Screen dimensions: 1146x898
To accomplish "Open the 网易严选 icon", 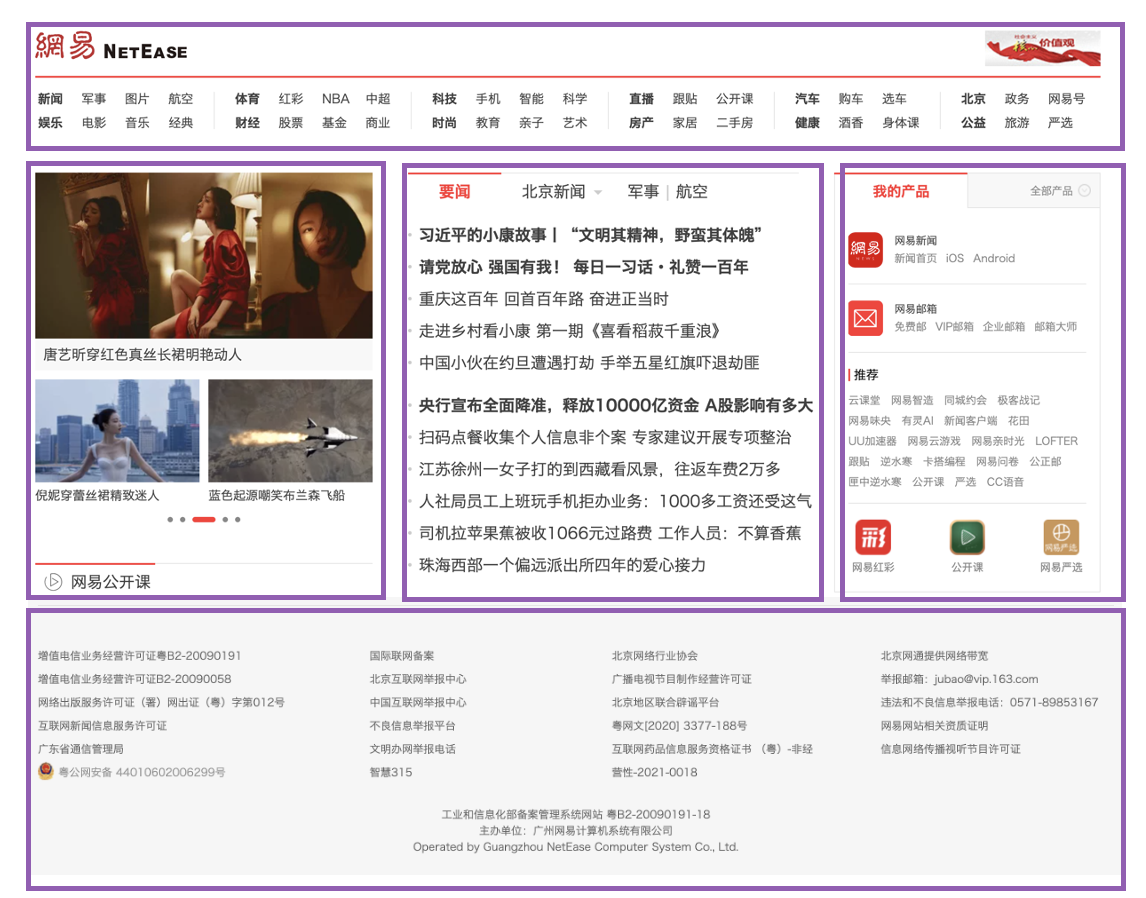I will [1061, 538].
